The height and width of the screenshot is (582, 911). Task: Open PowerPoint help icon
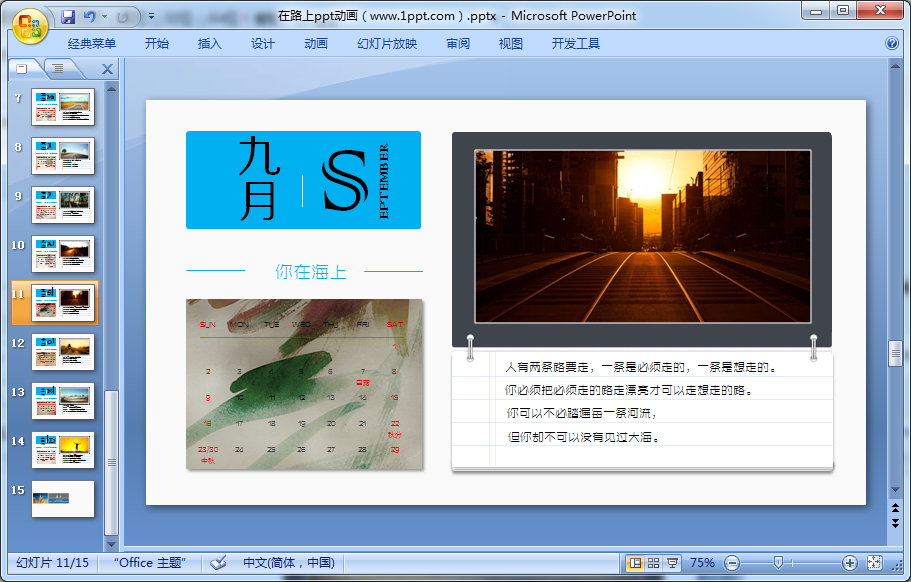tap(892, 43)
